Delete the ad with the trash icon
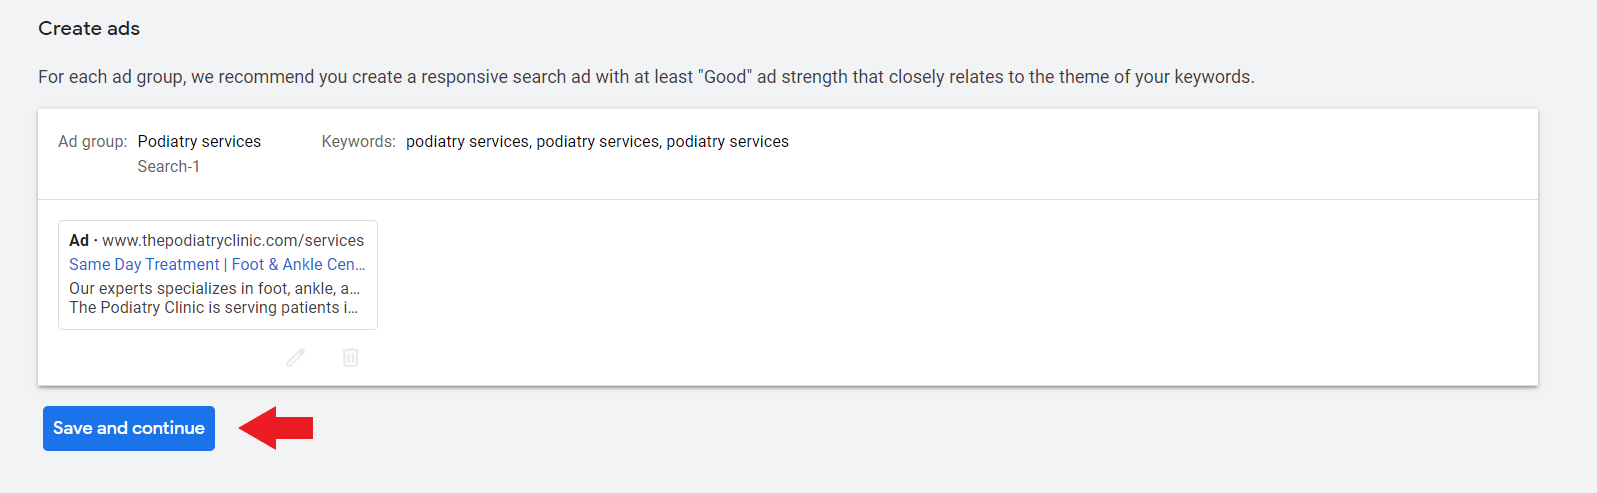 (350, 357)
